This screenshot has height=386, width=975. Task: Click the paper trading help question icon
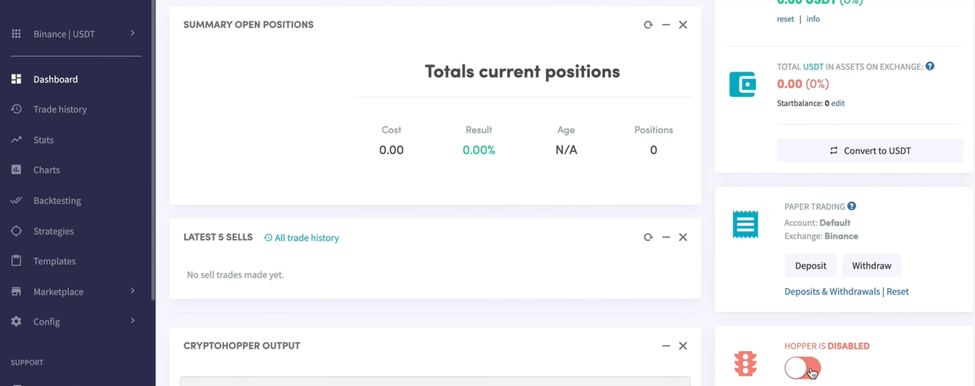852,206
